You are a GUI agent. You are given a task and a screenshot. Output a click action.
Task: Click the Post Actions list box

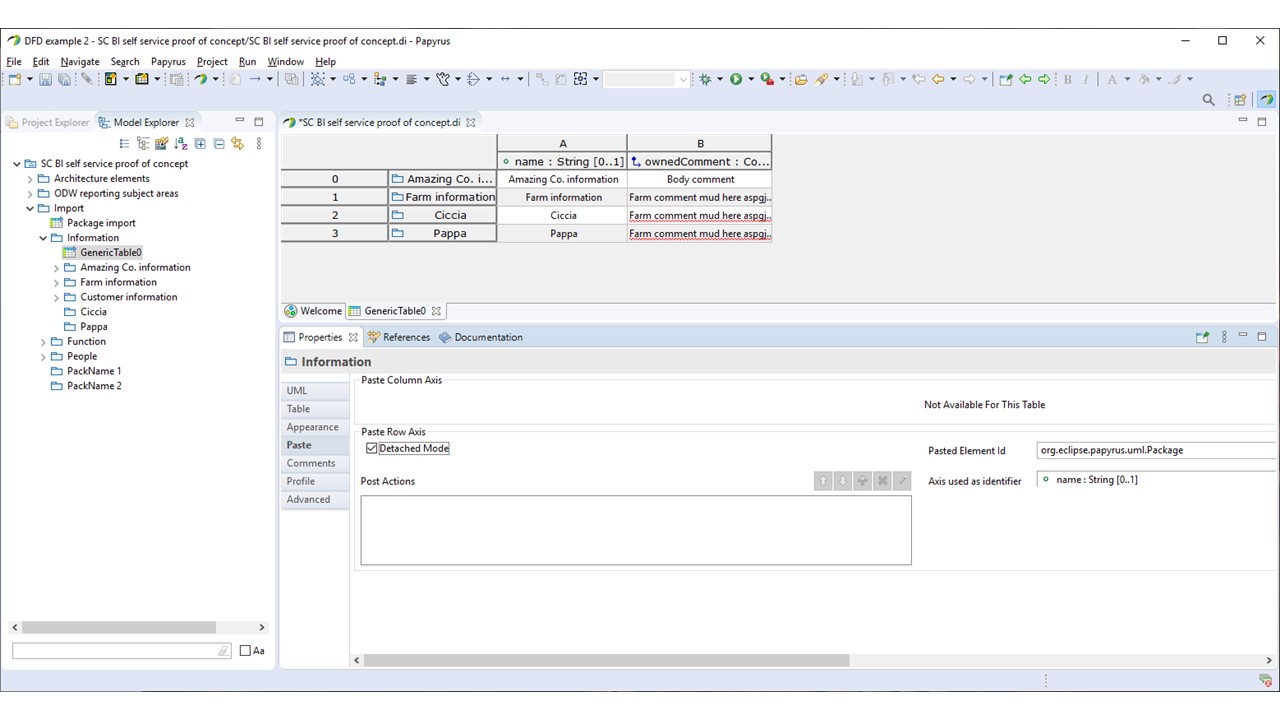(x=636, y=530)
